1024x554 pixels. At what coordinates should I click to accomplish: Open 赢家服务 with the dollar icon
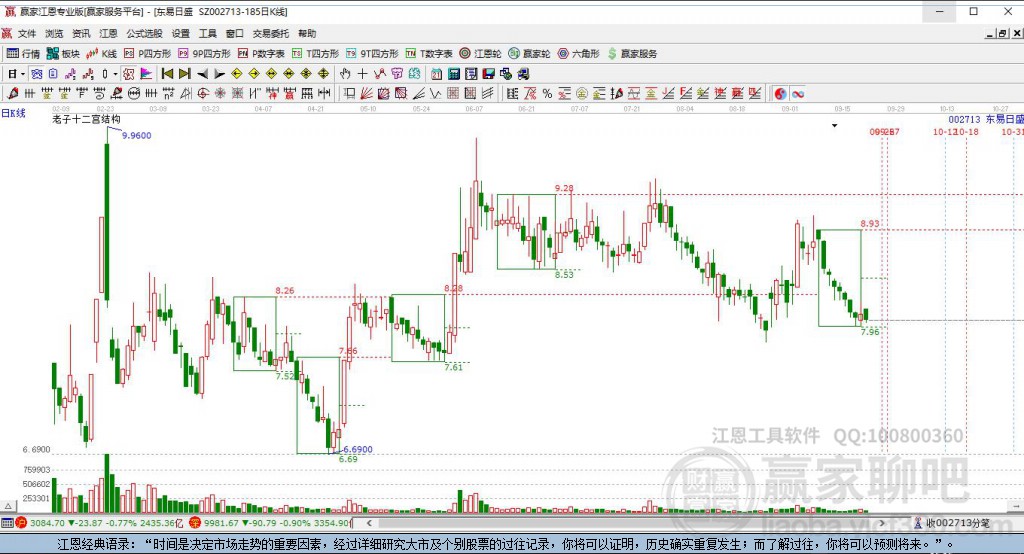coord(632,54)
